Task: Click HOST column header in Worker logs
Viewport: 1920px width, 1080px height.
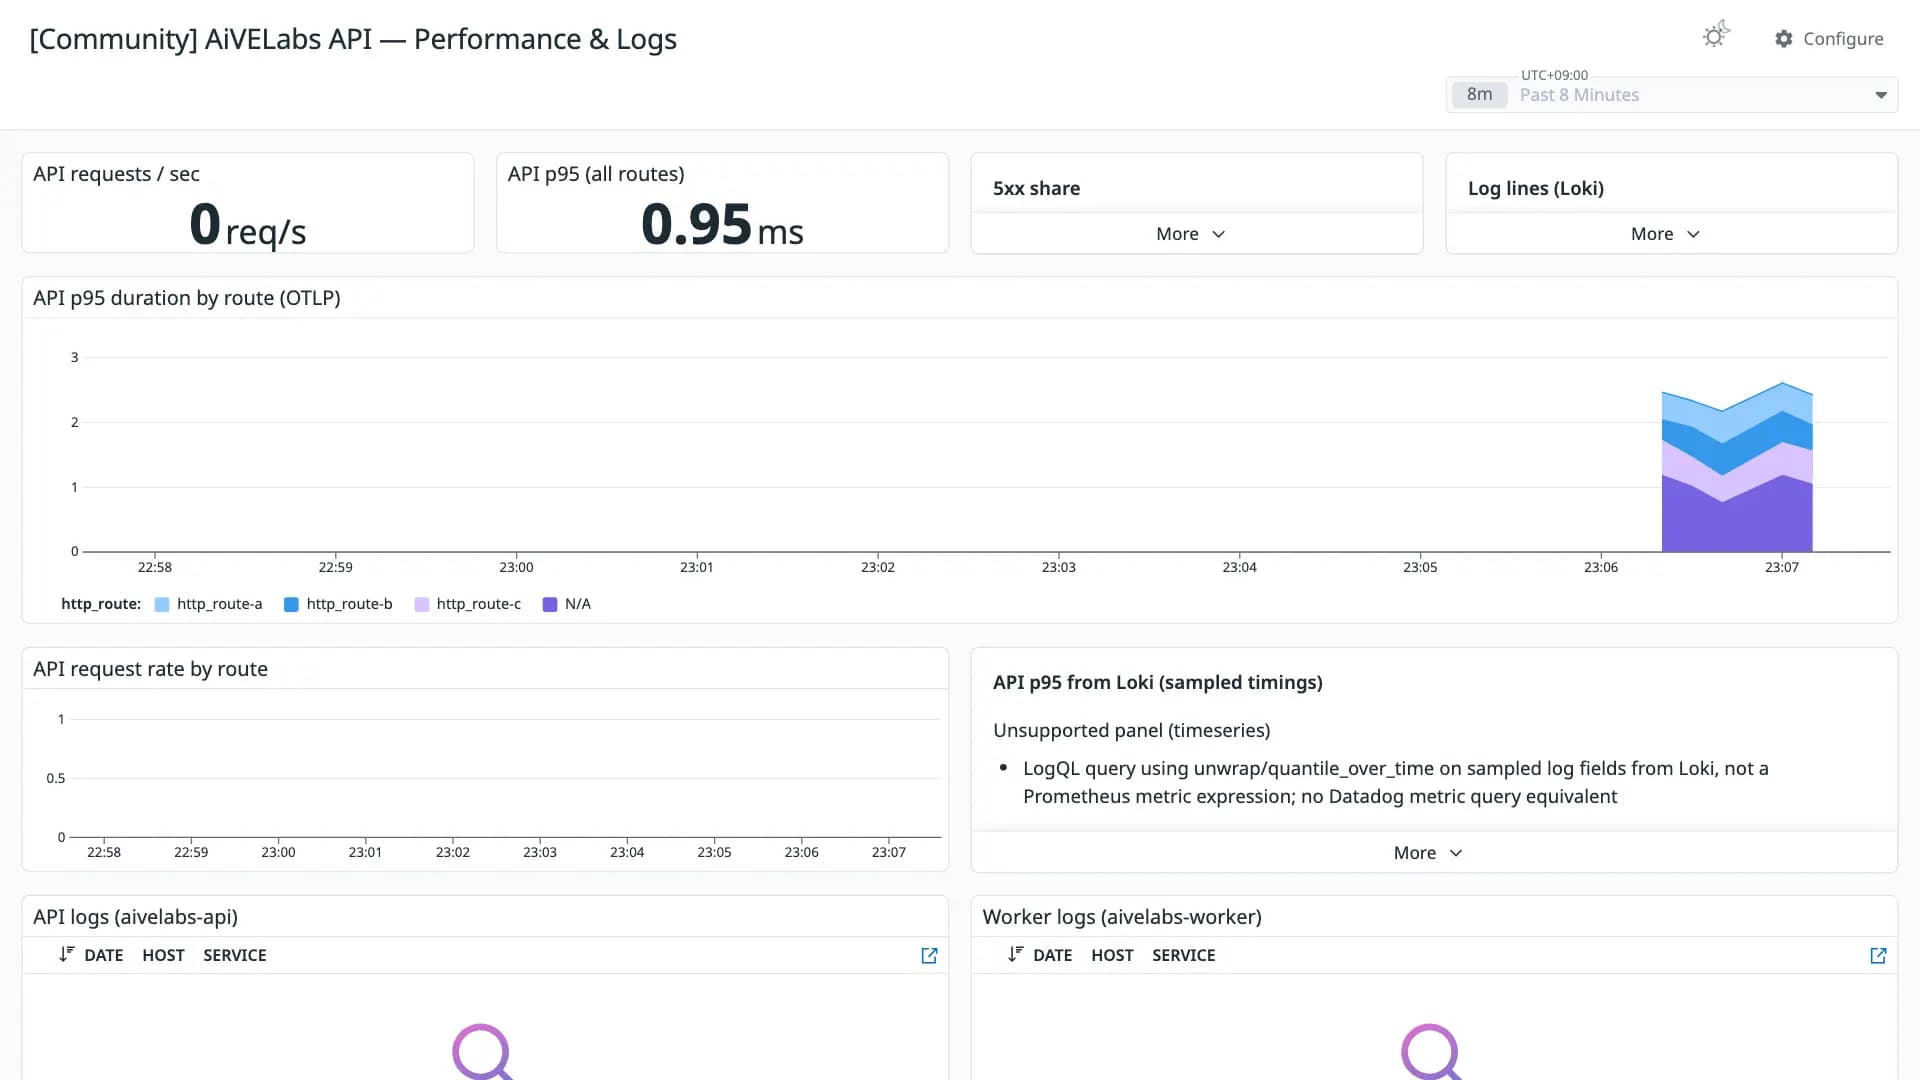Action: tap(1112, 956)
